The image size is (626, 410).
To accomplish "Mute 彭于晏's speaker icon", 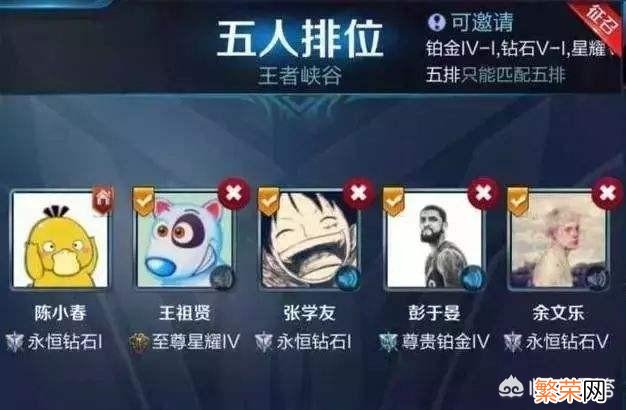I will point(473,277).
